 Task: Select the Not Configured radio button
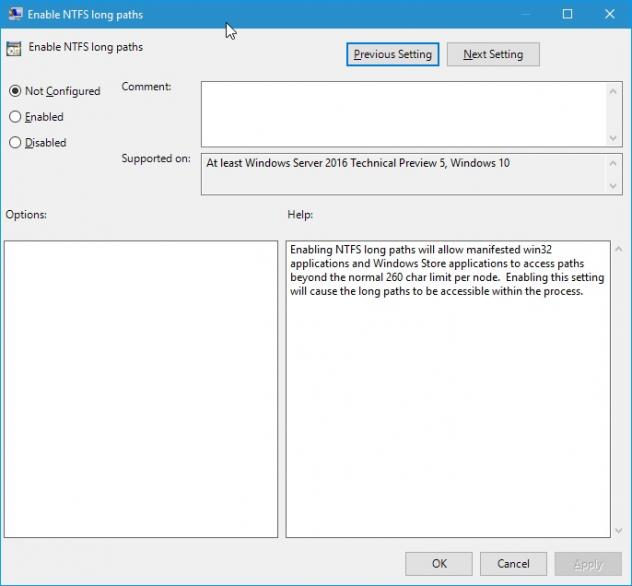(15, 91)
